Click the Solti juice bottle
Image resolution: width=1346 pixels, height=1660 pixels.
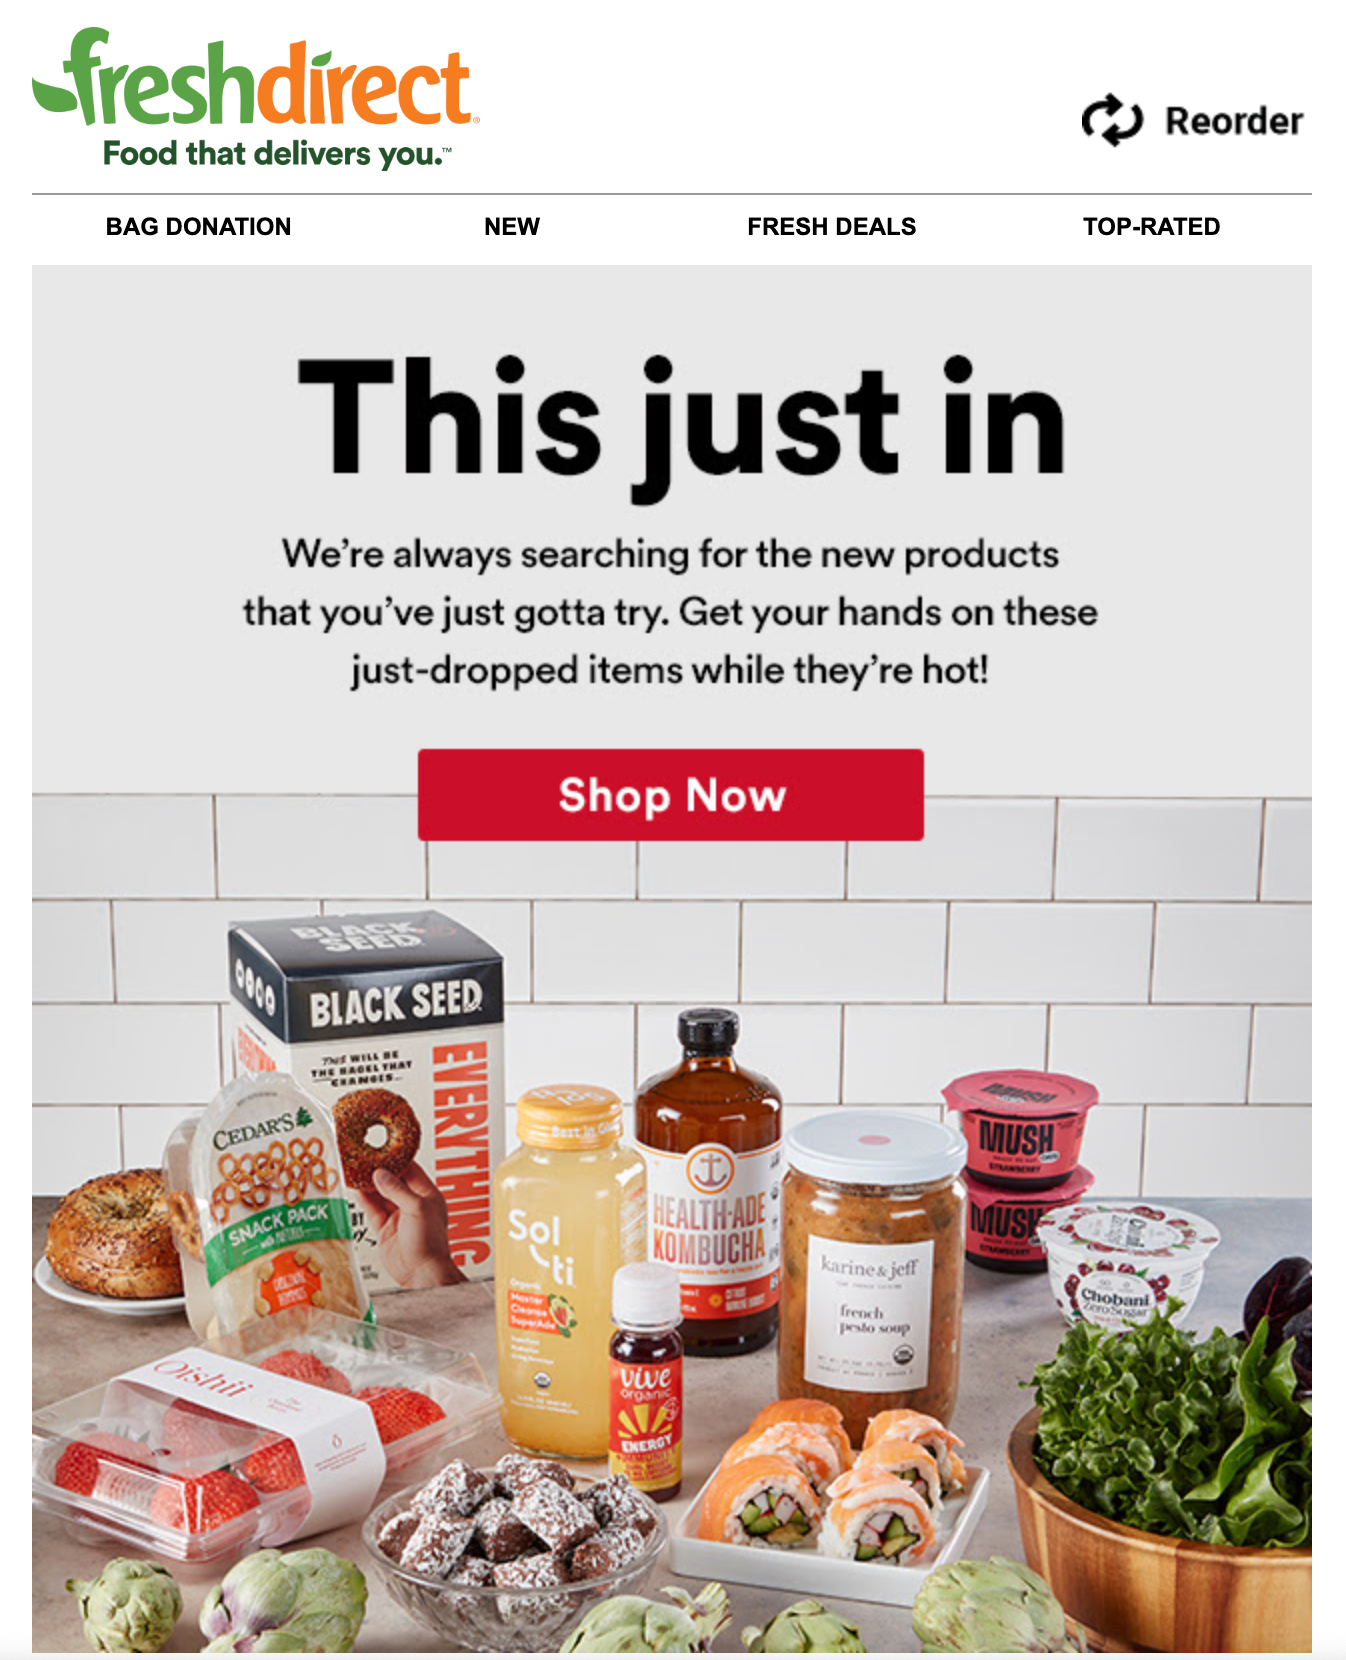(568, 1270)
